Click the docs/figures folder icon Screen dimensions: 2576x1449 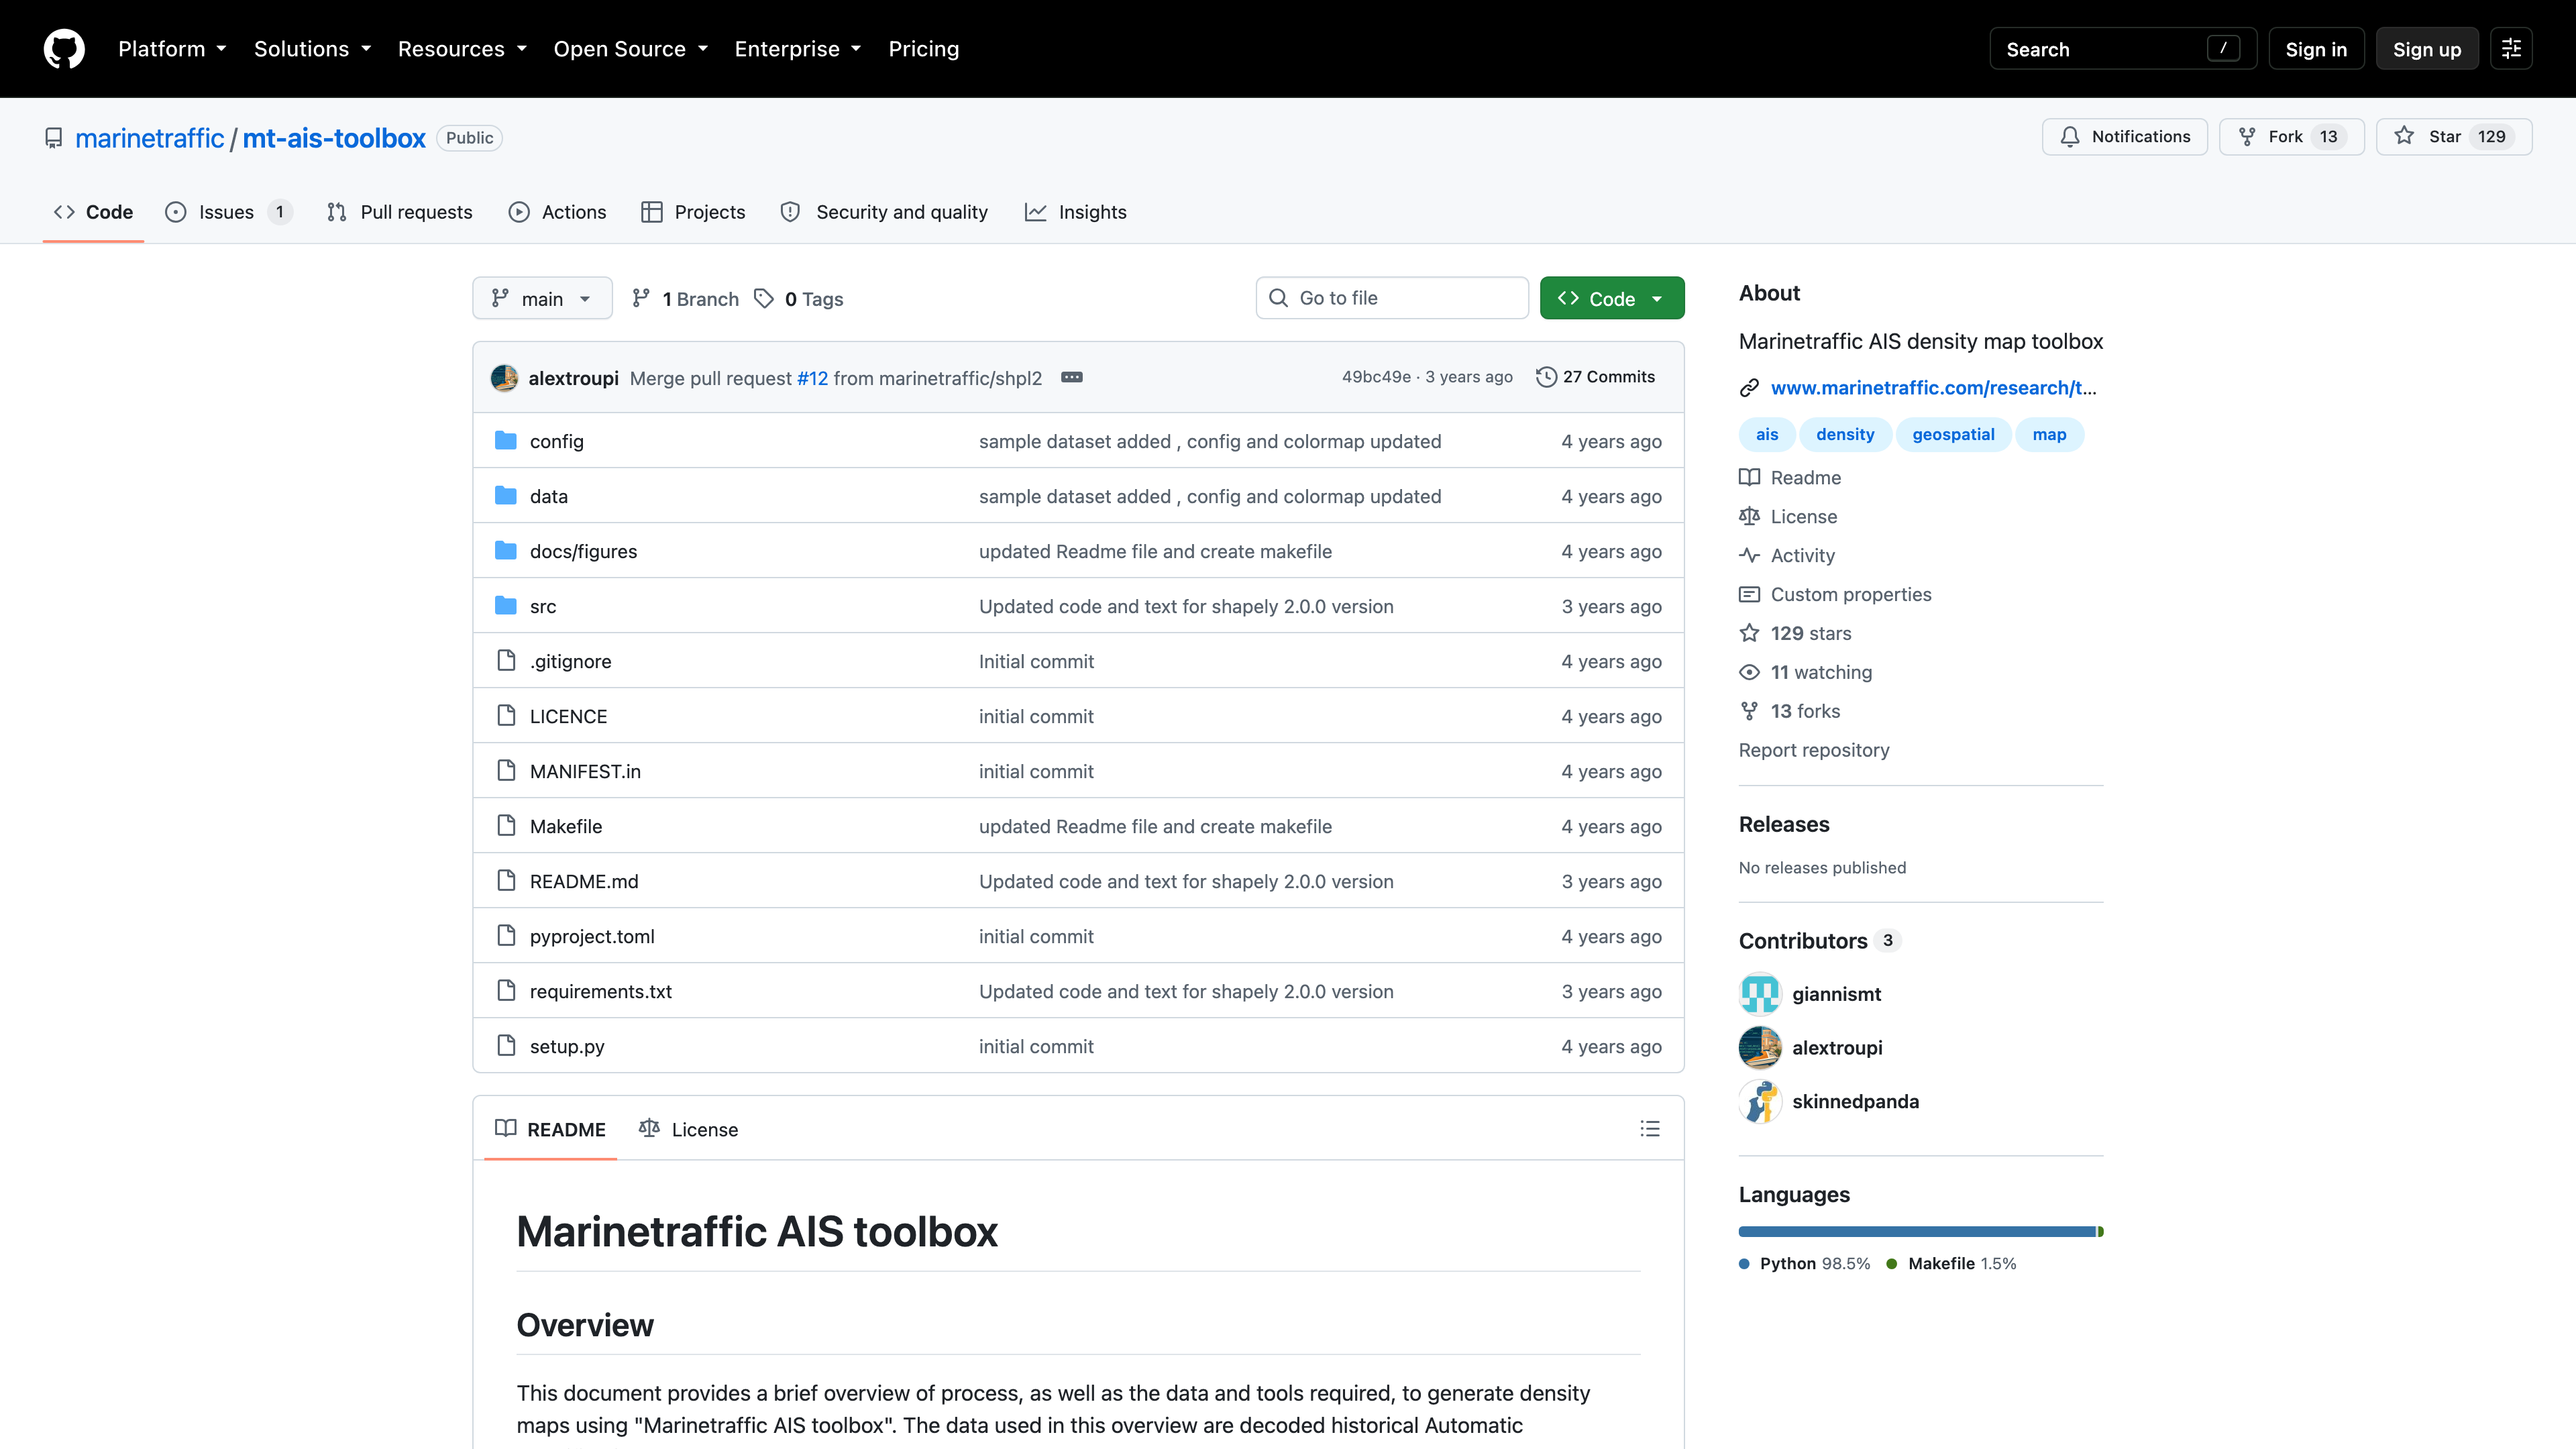click(x=506, y=551)
